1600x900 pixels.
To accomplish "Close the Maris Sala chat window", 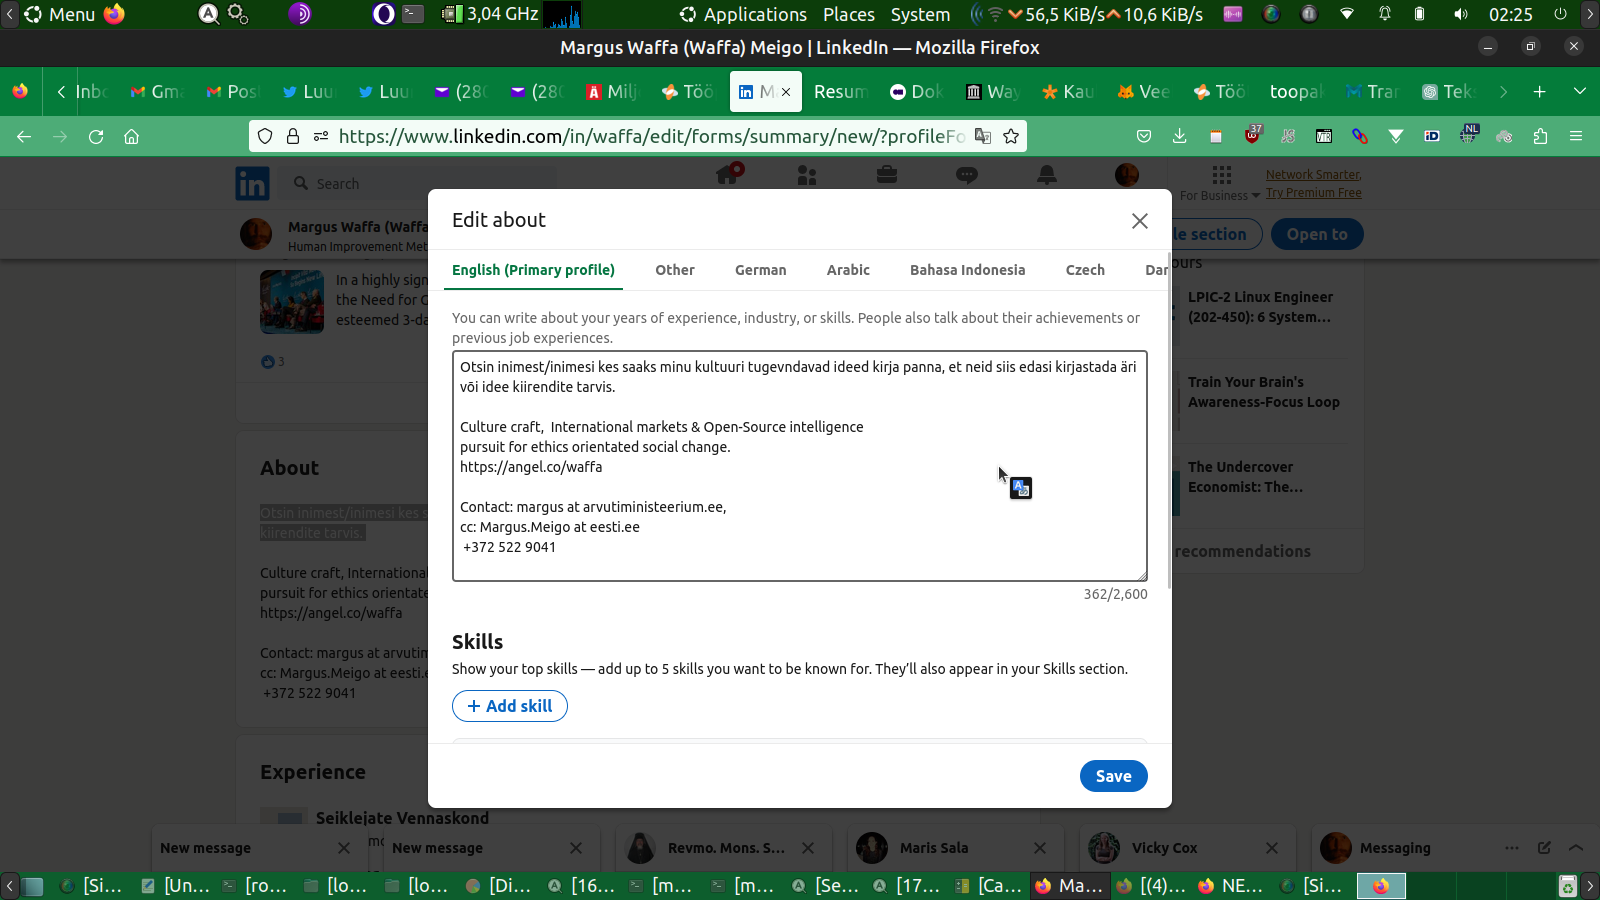I will click(x=1040, y=848).
